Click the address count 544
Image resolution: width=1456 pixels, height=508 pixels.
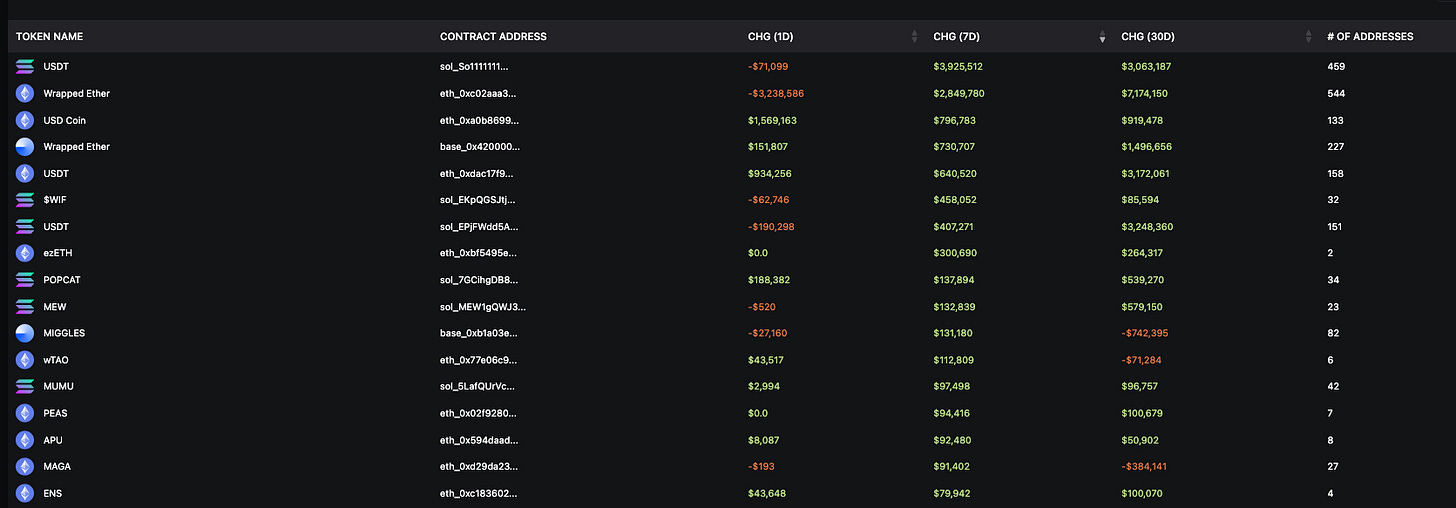pos(1335,93)
